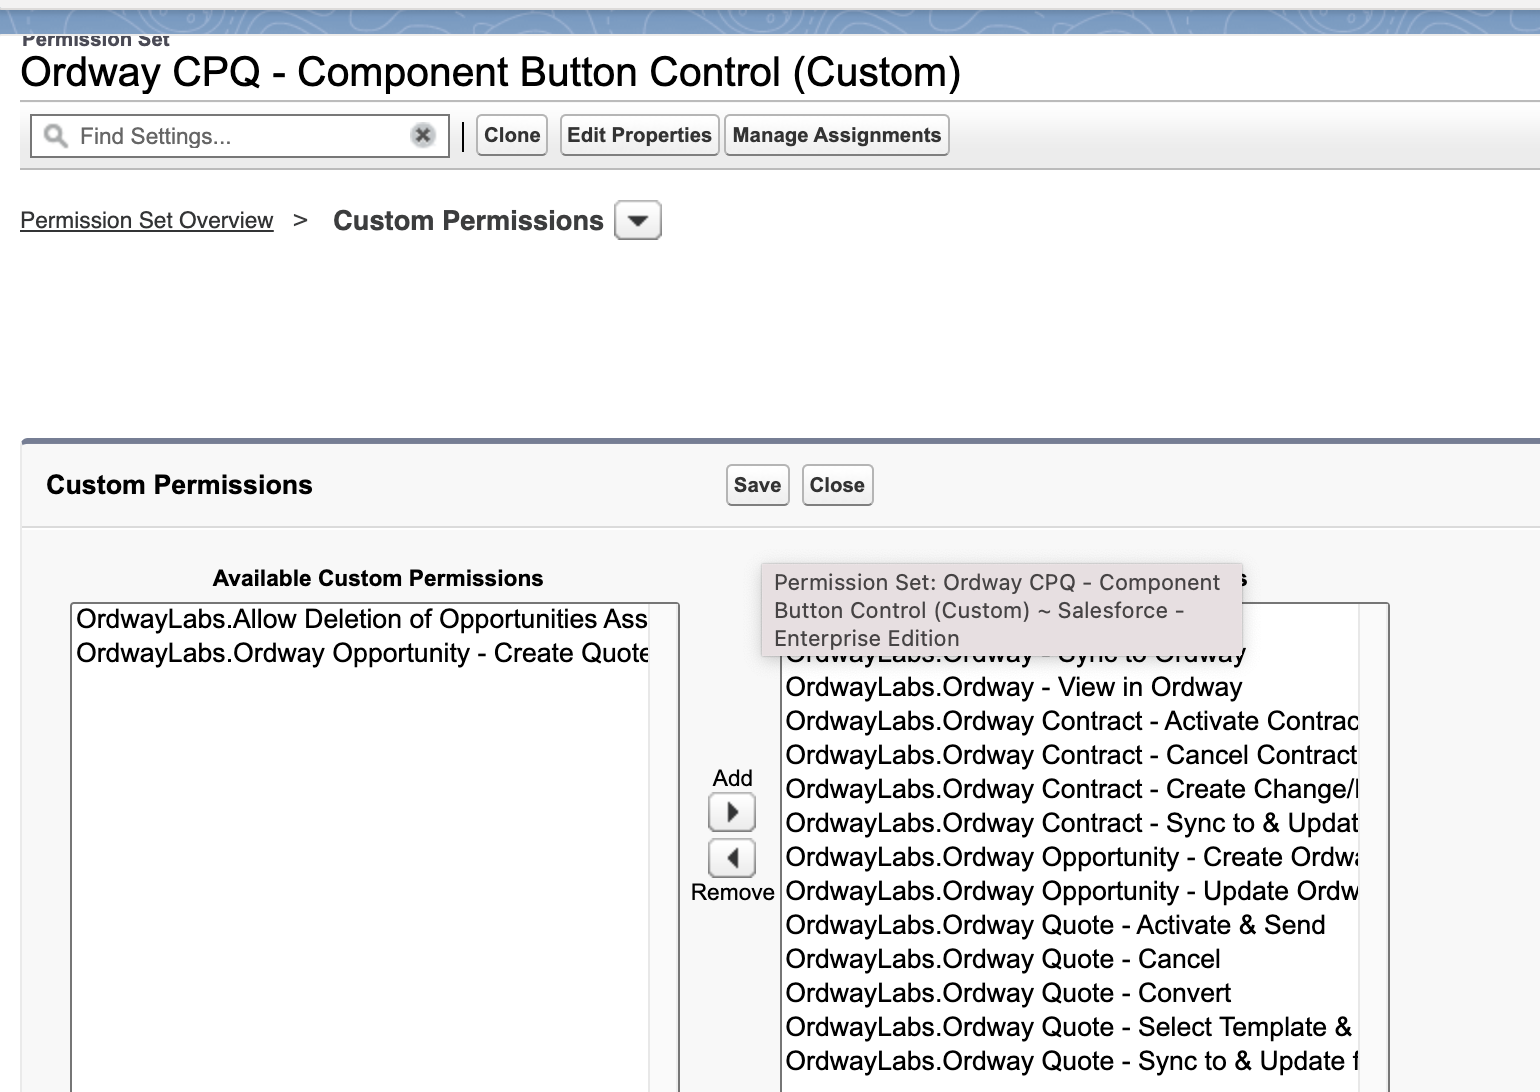
Task: Select 'Ordway Quote - Select Template &' entry
Action: 1071,1027
